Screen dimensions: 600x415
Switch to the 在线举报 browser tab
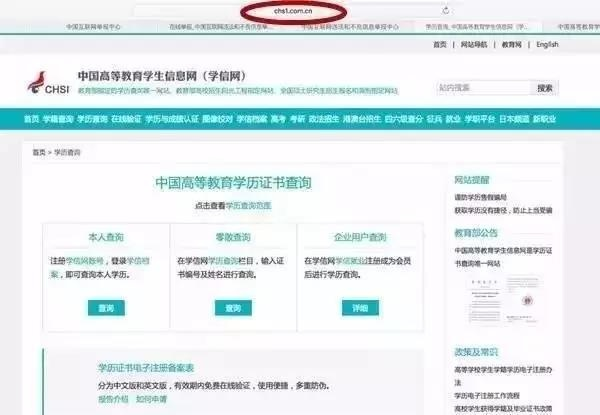[x=221, y=27]
